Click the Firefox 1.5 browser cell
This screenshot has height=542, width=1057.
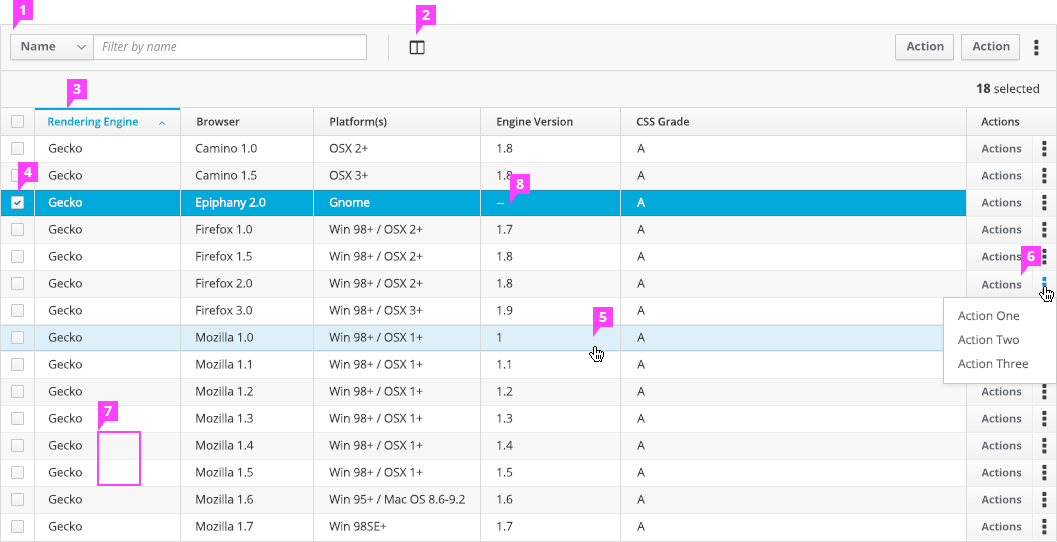(x=247, y=257)
